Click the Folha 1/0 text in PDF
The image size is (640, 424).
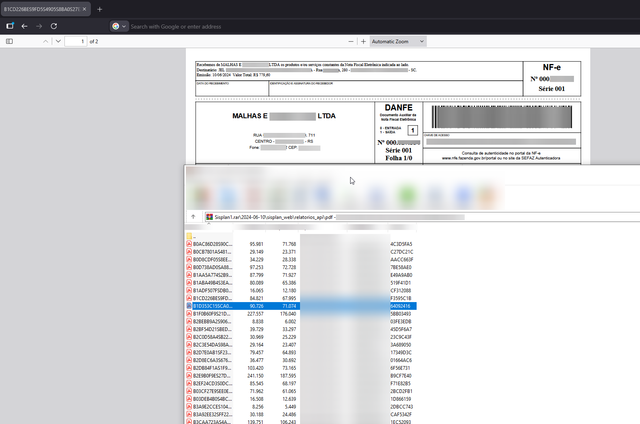(x=399, y=158)
